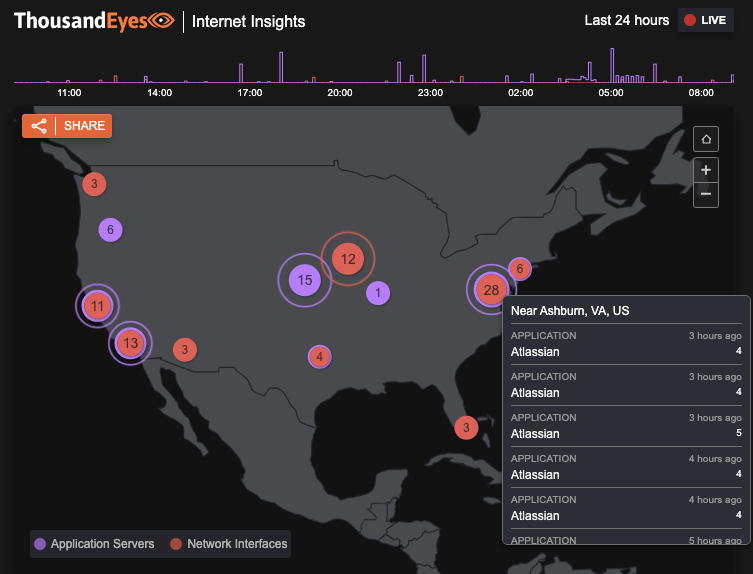Zoom in with the plus button

point(705,170)
